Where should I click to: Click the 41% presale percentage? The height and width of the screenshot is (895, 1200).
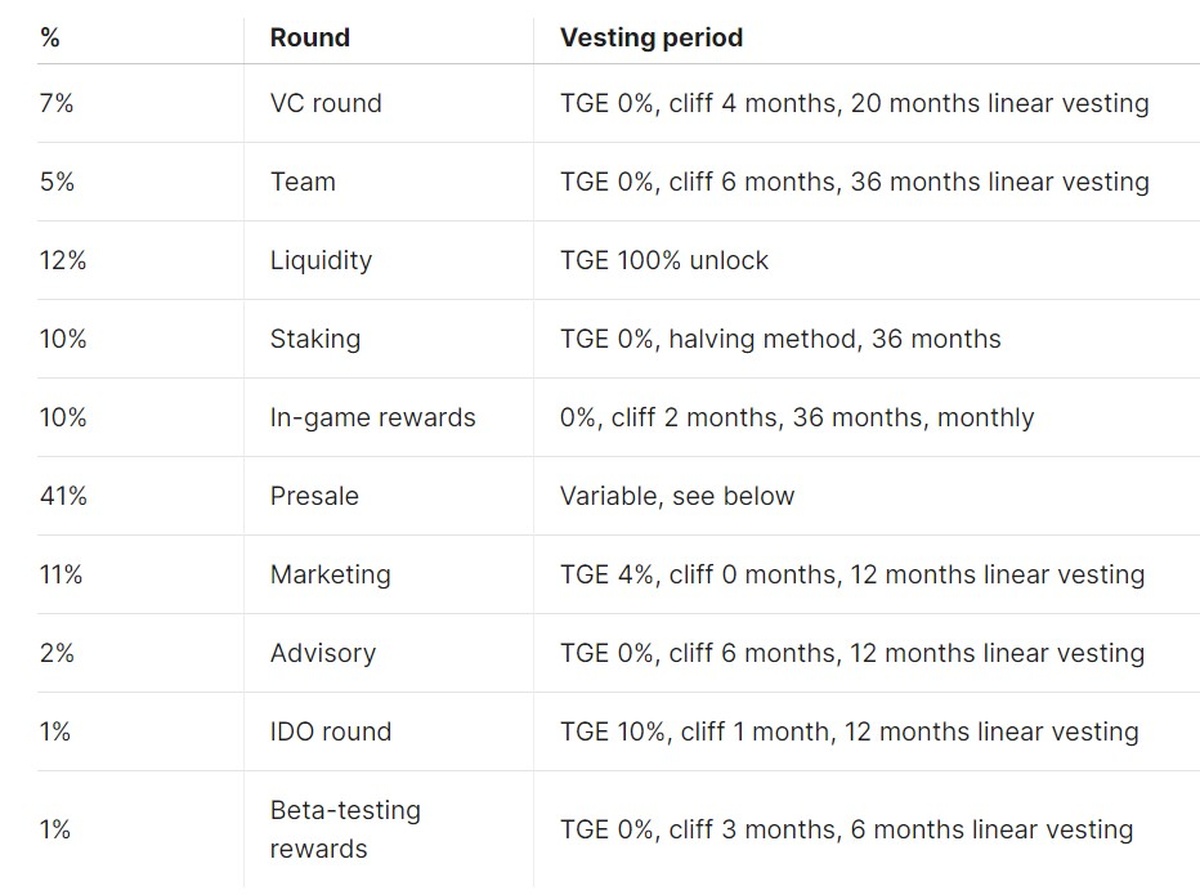pyautogui.click(x=63, y=496)
